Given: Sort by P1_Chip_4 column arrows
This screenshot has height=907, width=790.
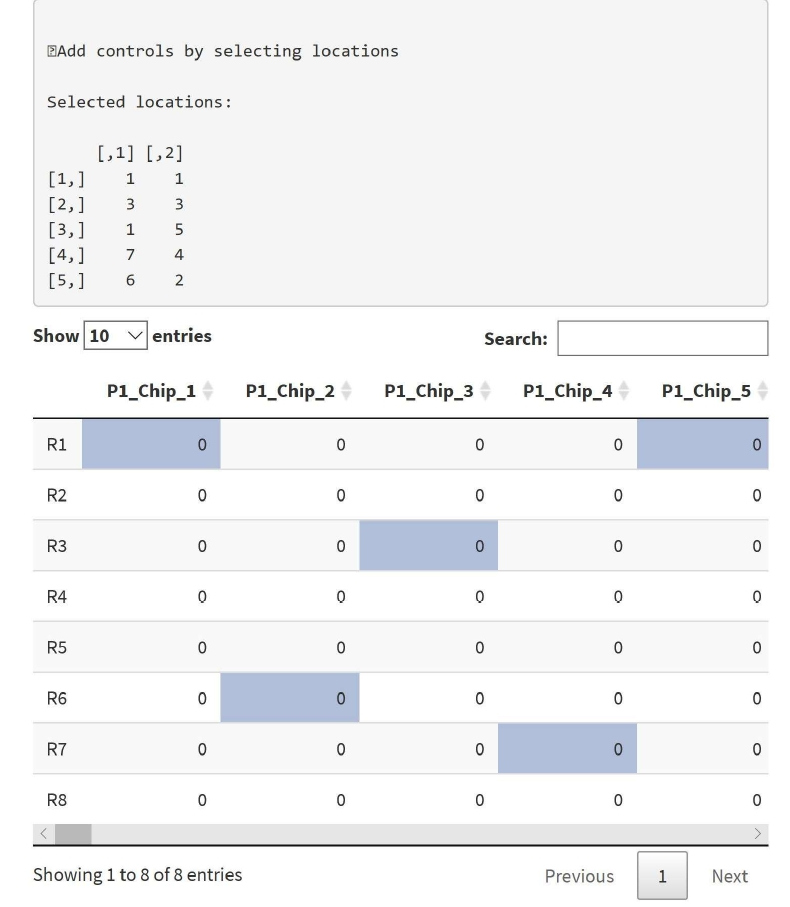Looking at the screenshot, I should pyautogui.click(x=624, y=391).
